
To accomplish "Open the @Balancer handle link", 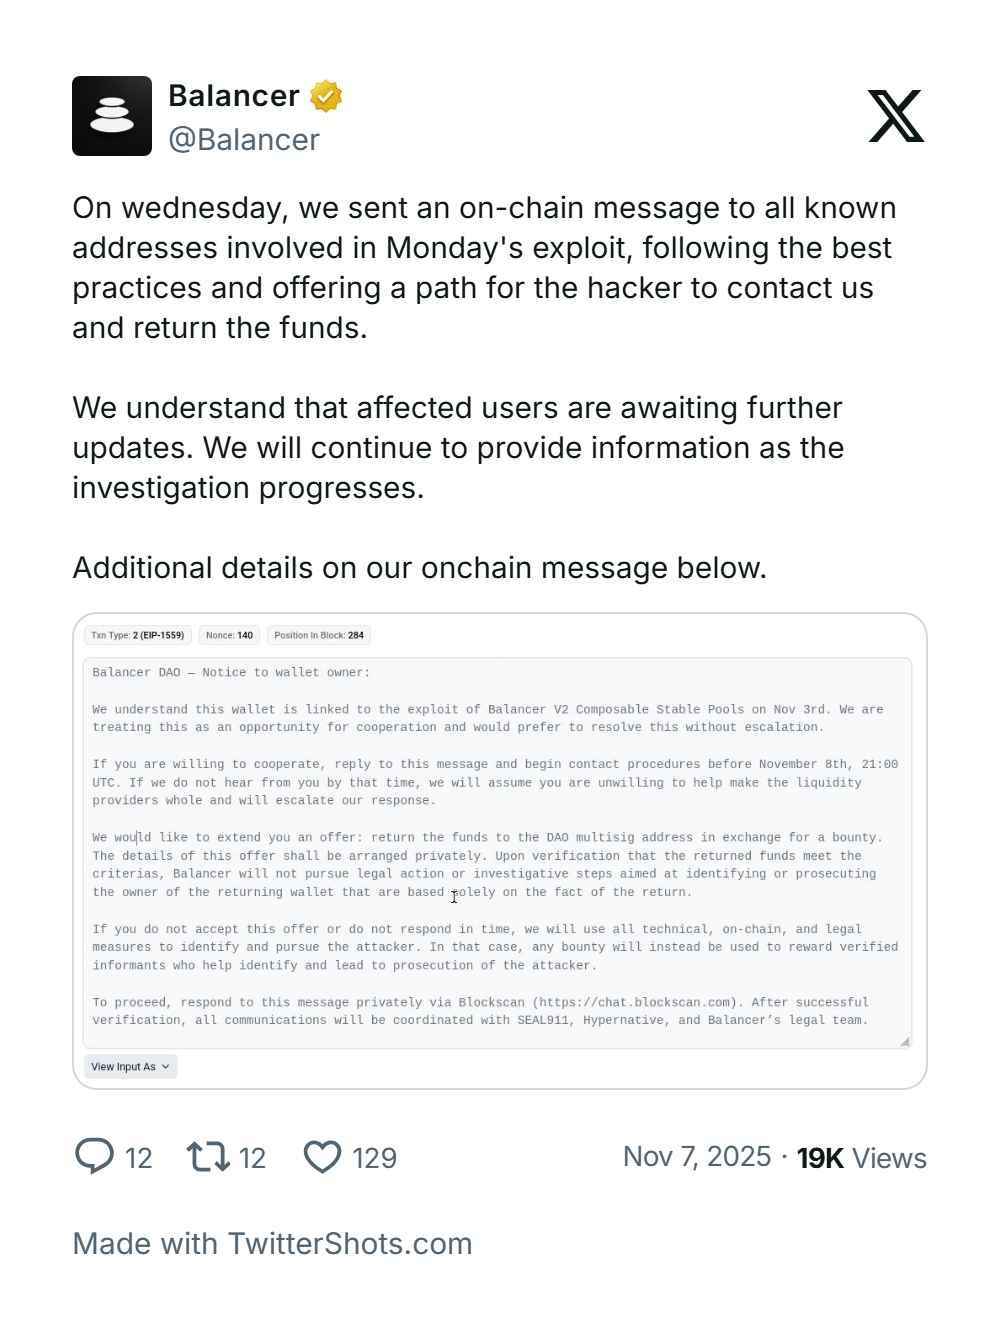I will (x=244, y=139).
